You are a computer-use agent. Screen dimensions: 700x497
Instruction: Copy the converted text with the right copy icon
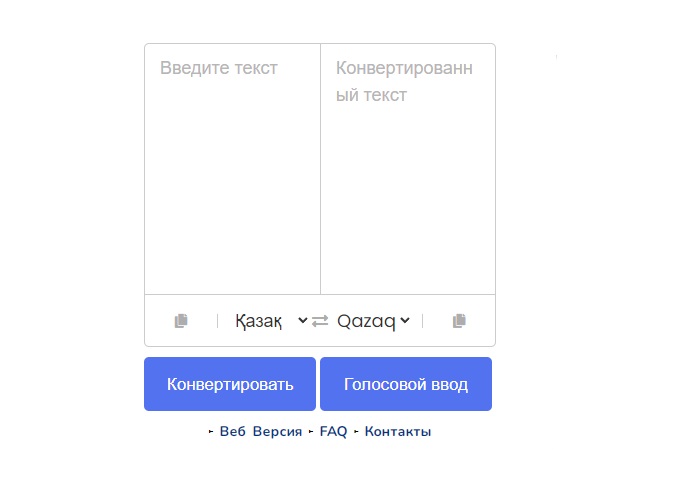[459, 321]
